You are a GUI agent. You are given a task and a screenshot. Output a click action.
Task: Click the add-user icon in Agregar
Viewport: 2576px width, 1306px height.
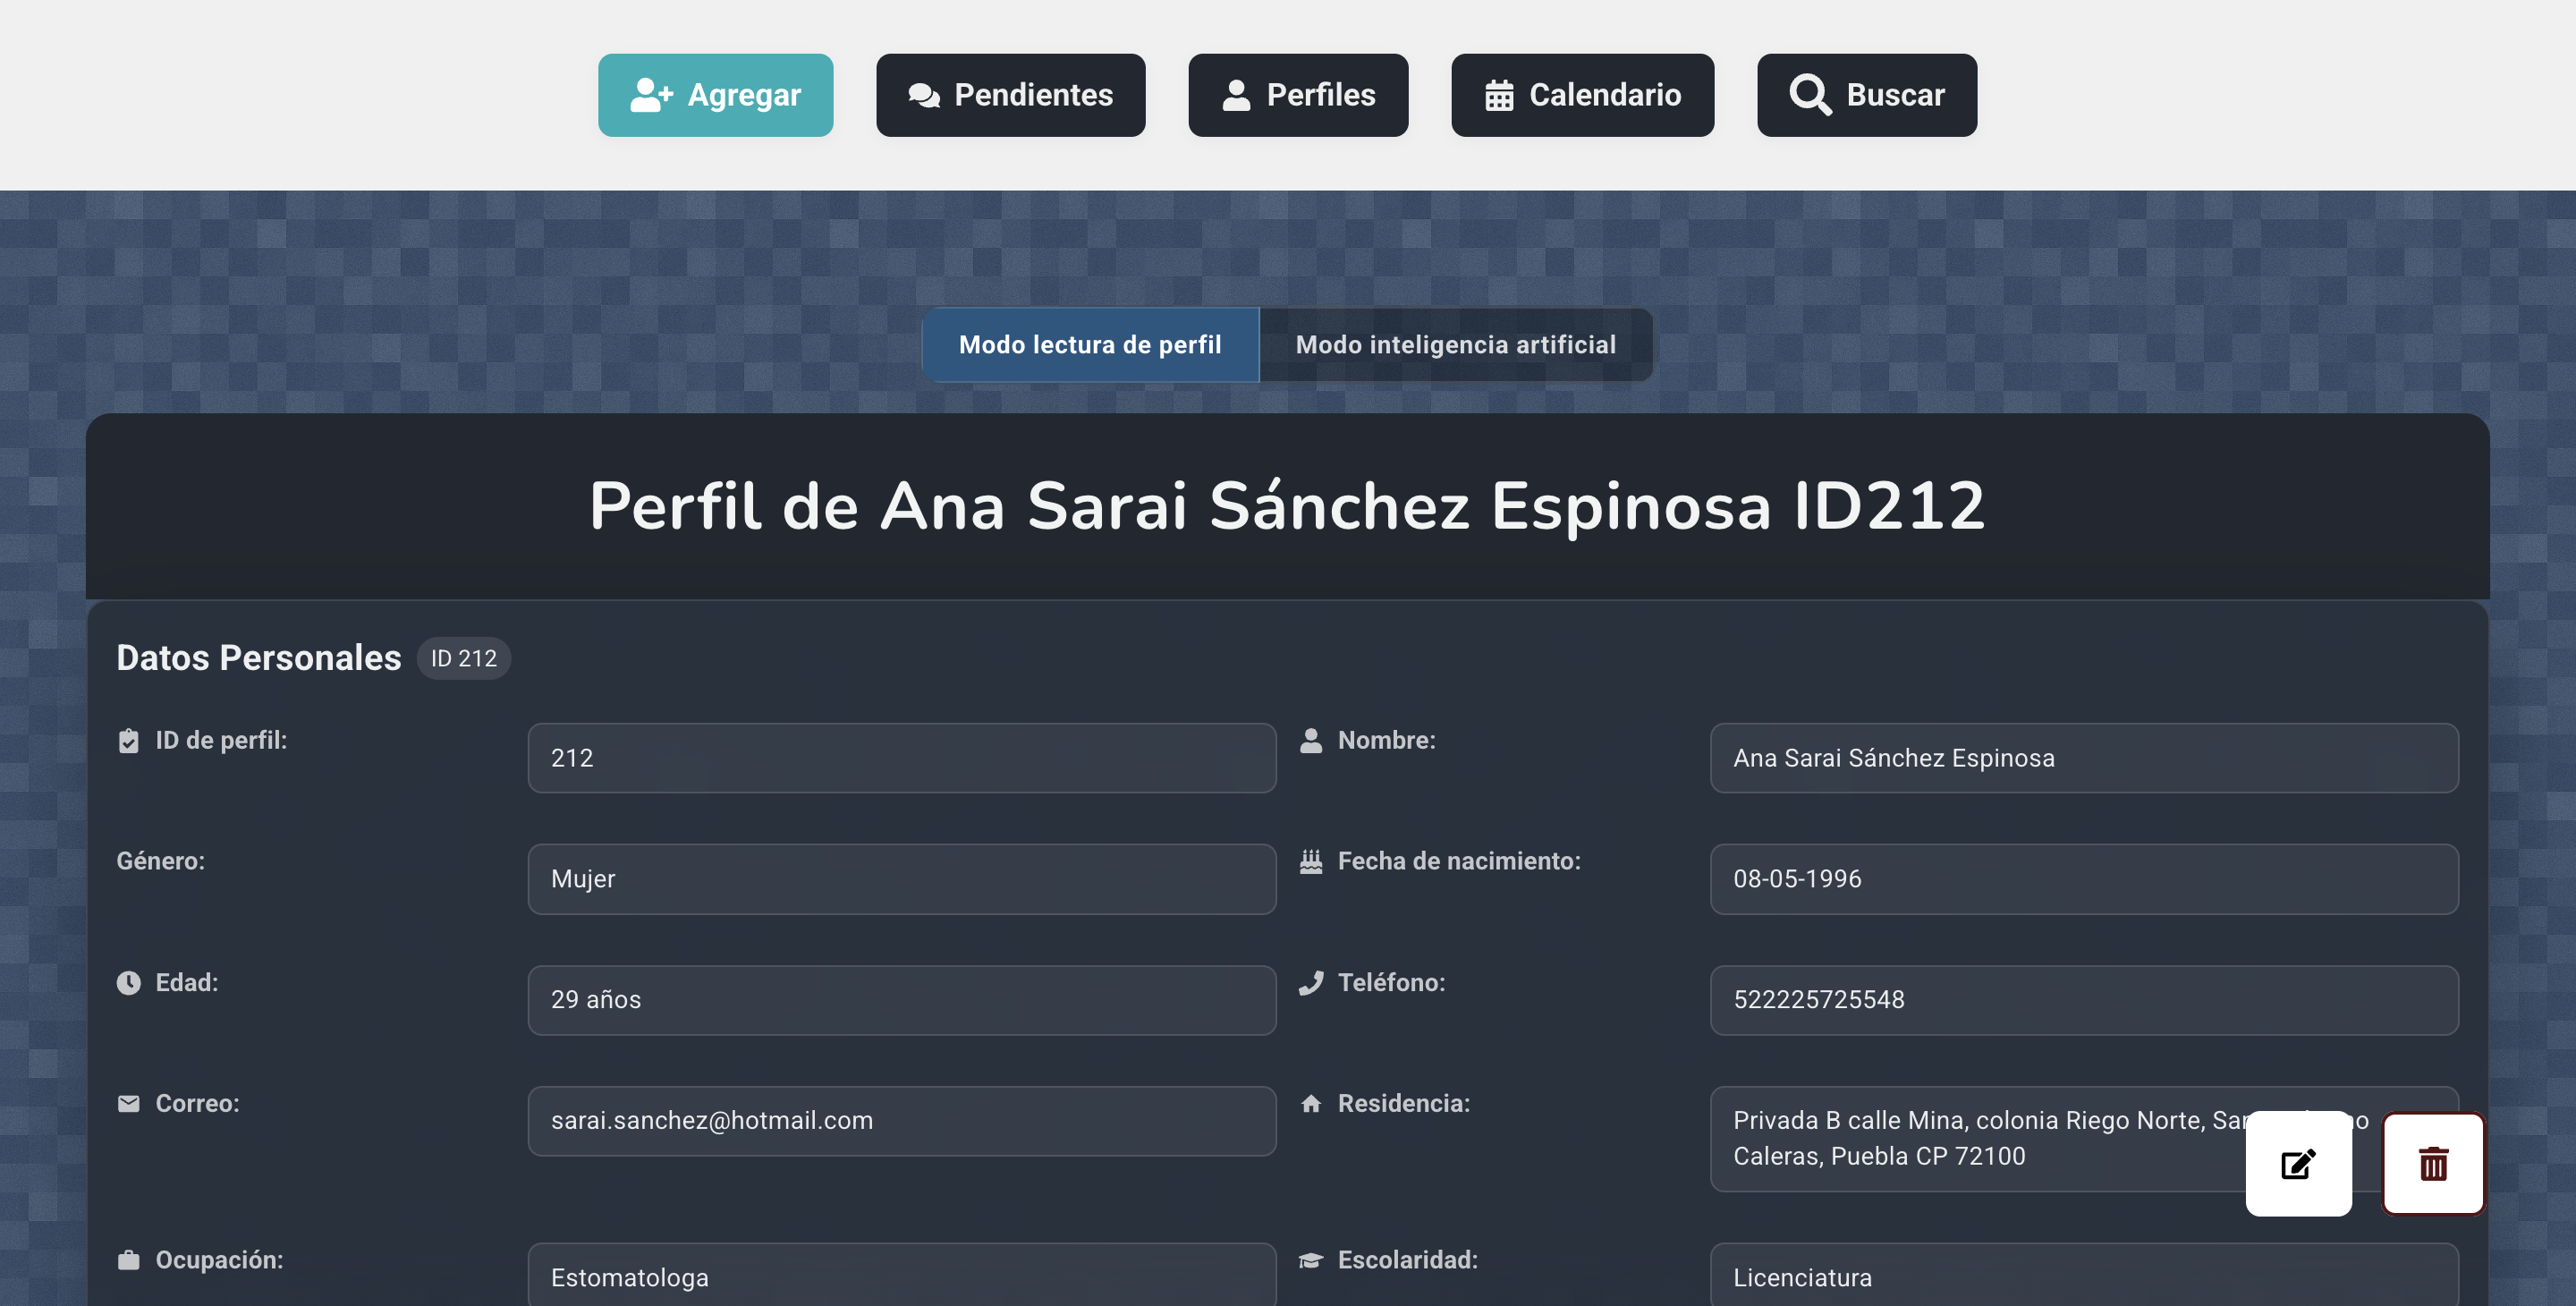(651, 95)
